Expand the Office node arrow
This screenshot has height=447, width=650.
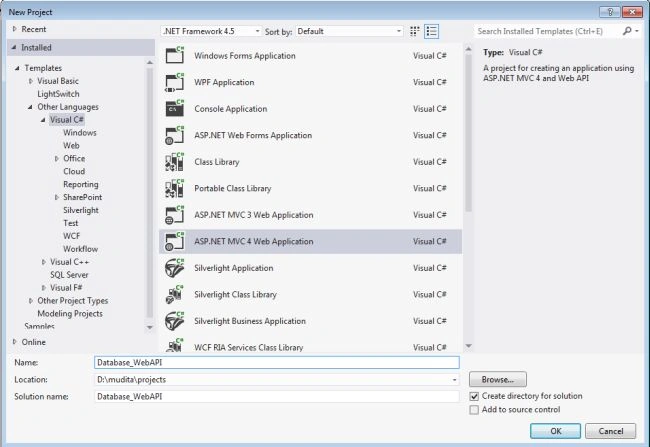click(x=57, y=158)
